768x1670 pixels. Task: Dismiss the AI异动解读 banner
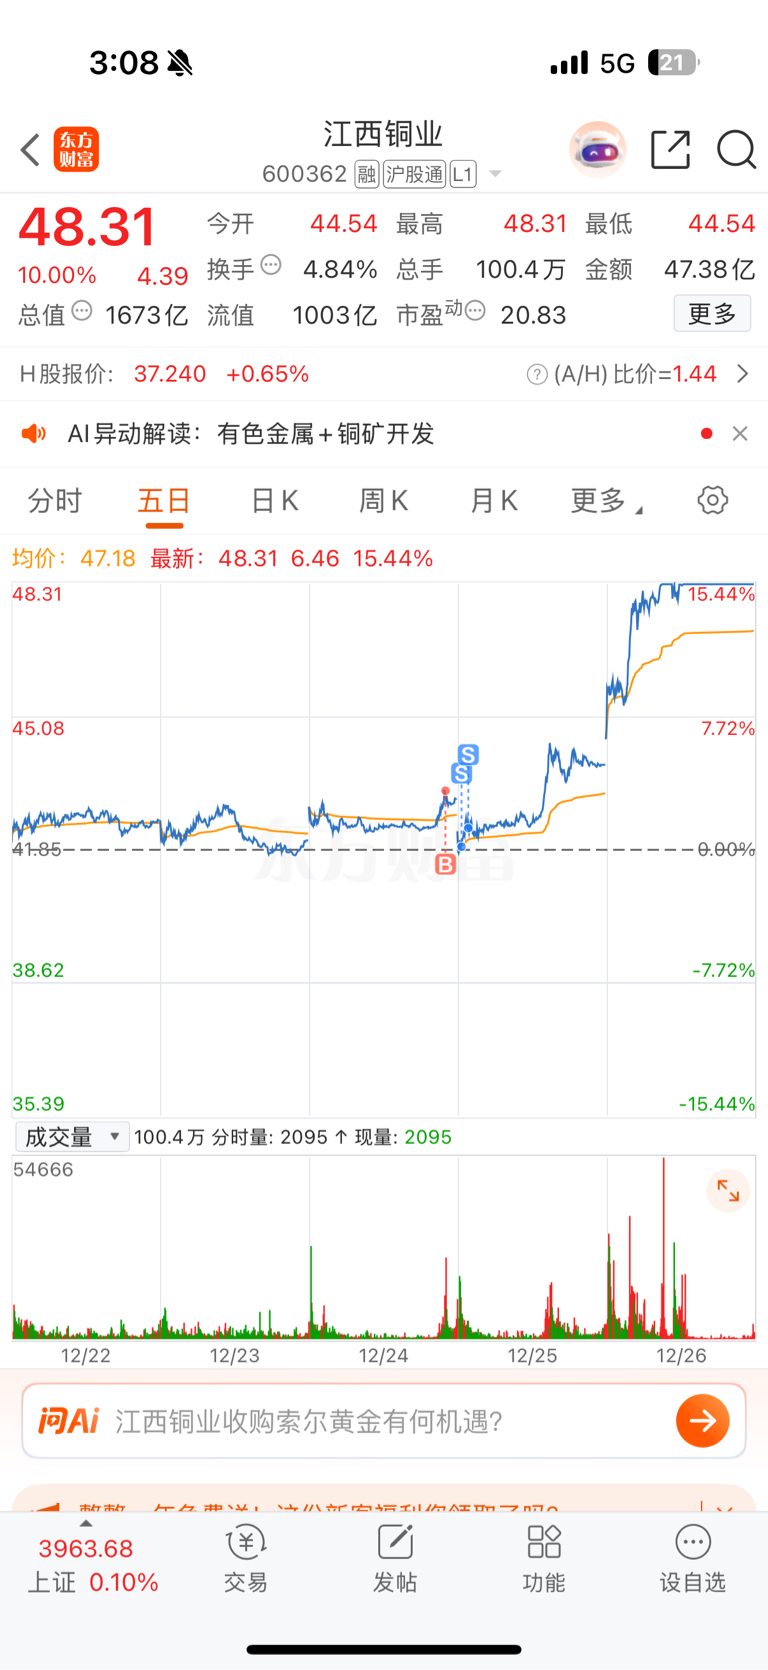740,434
